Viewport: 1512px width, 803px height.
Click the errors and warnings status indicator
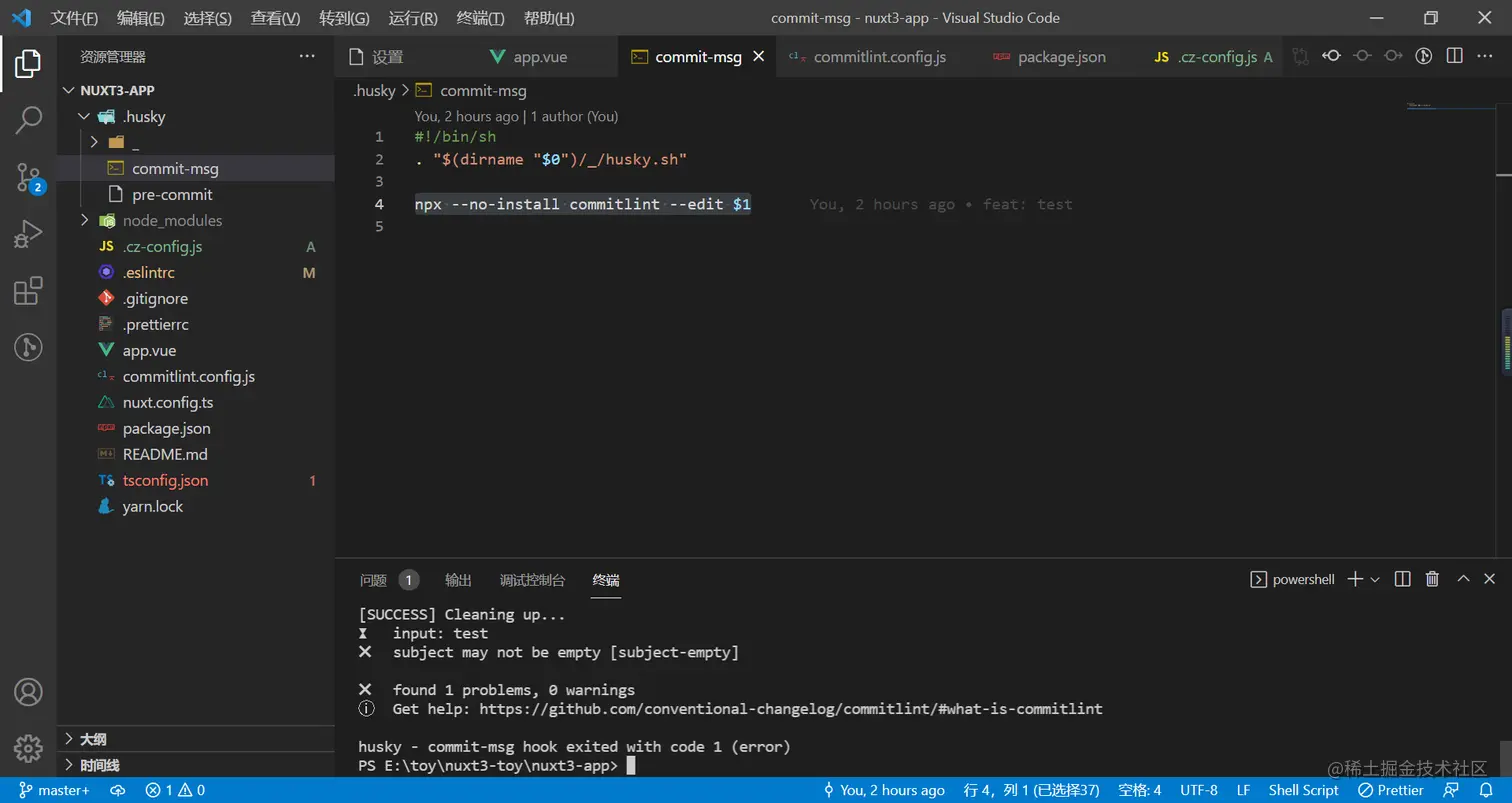click(x=175, y=790)
